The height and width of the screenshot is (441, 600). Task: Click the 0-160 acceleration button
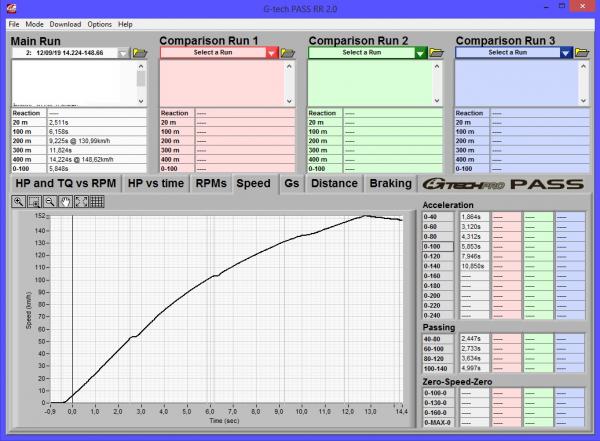point(438,276)
